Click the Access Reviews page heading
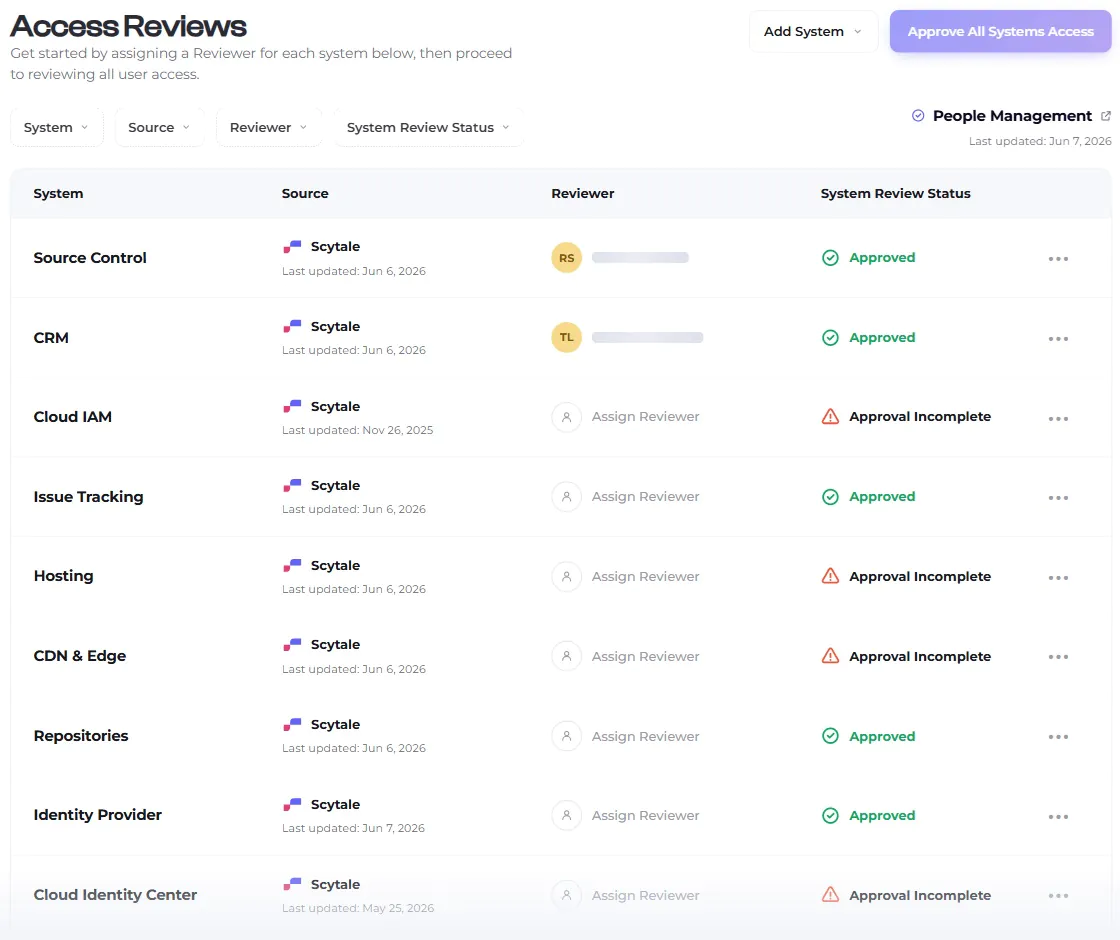The height and width of the screenshot is (940, 1120). 129,26
